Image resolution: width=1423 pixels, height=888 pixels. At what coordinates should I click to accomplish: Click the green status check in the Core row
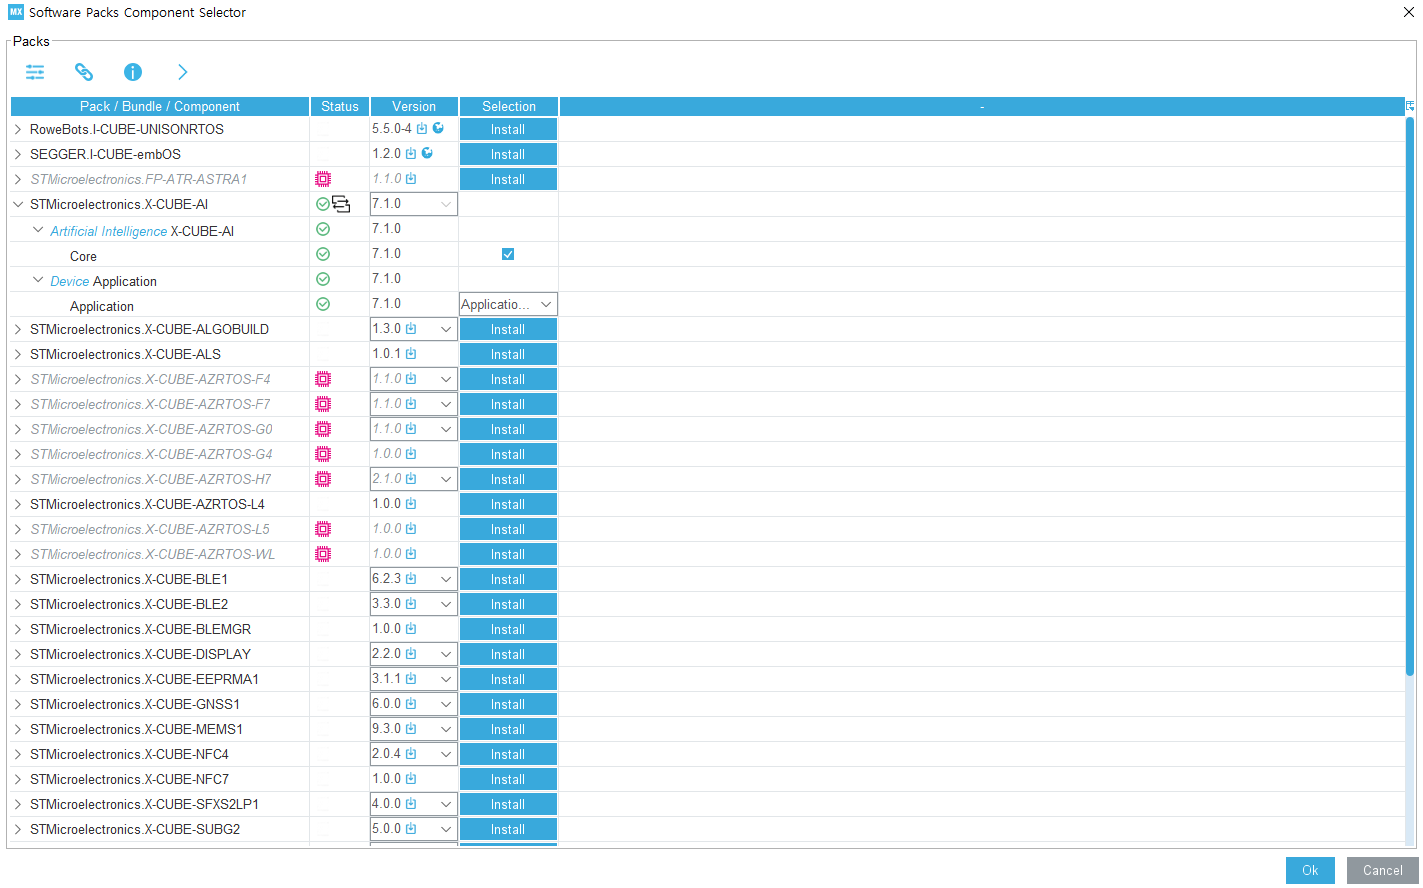click(323, 254)
